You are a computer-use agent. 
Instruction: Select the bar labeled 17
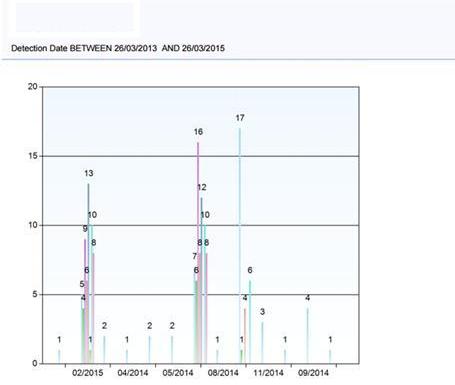coord(240,246)
